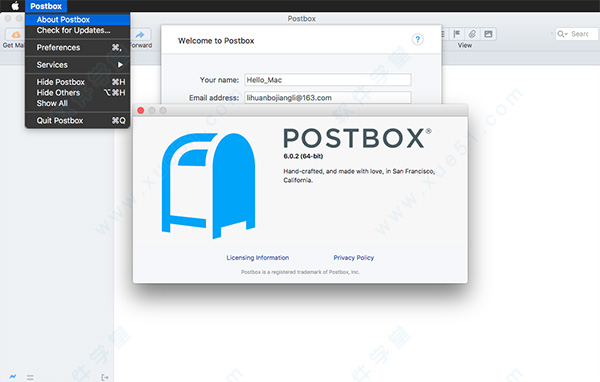
Task: Click the attachment paperclip view icon
Action: (x=472, y=34)
